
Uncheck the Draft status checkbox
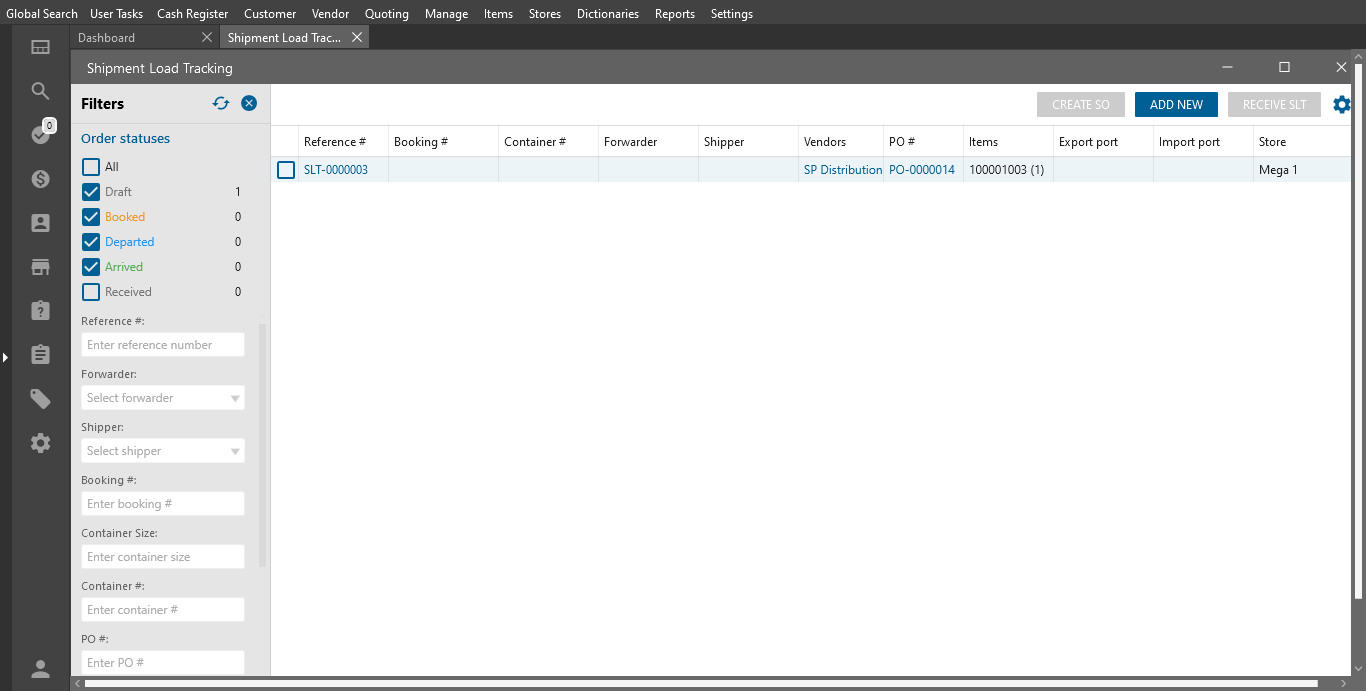91,192
